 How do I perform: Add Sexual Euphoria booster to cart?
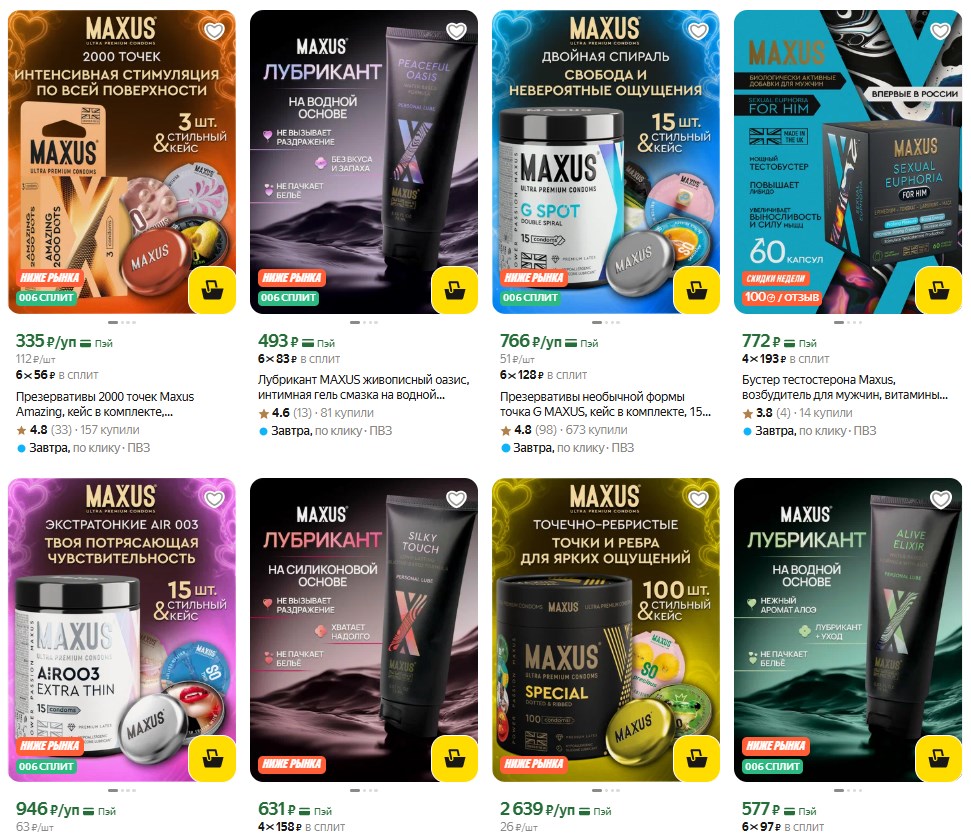[x=939, y=289]
